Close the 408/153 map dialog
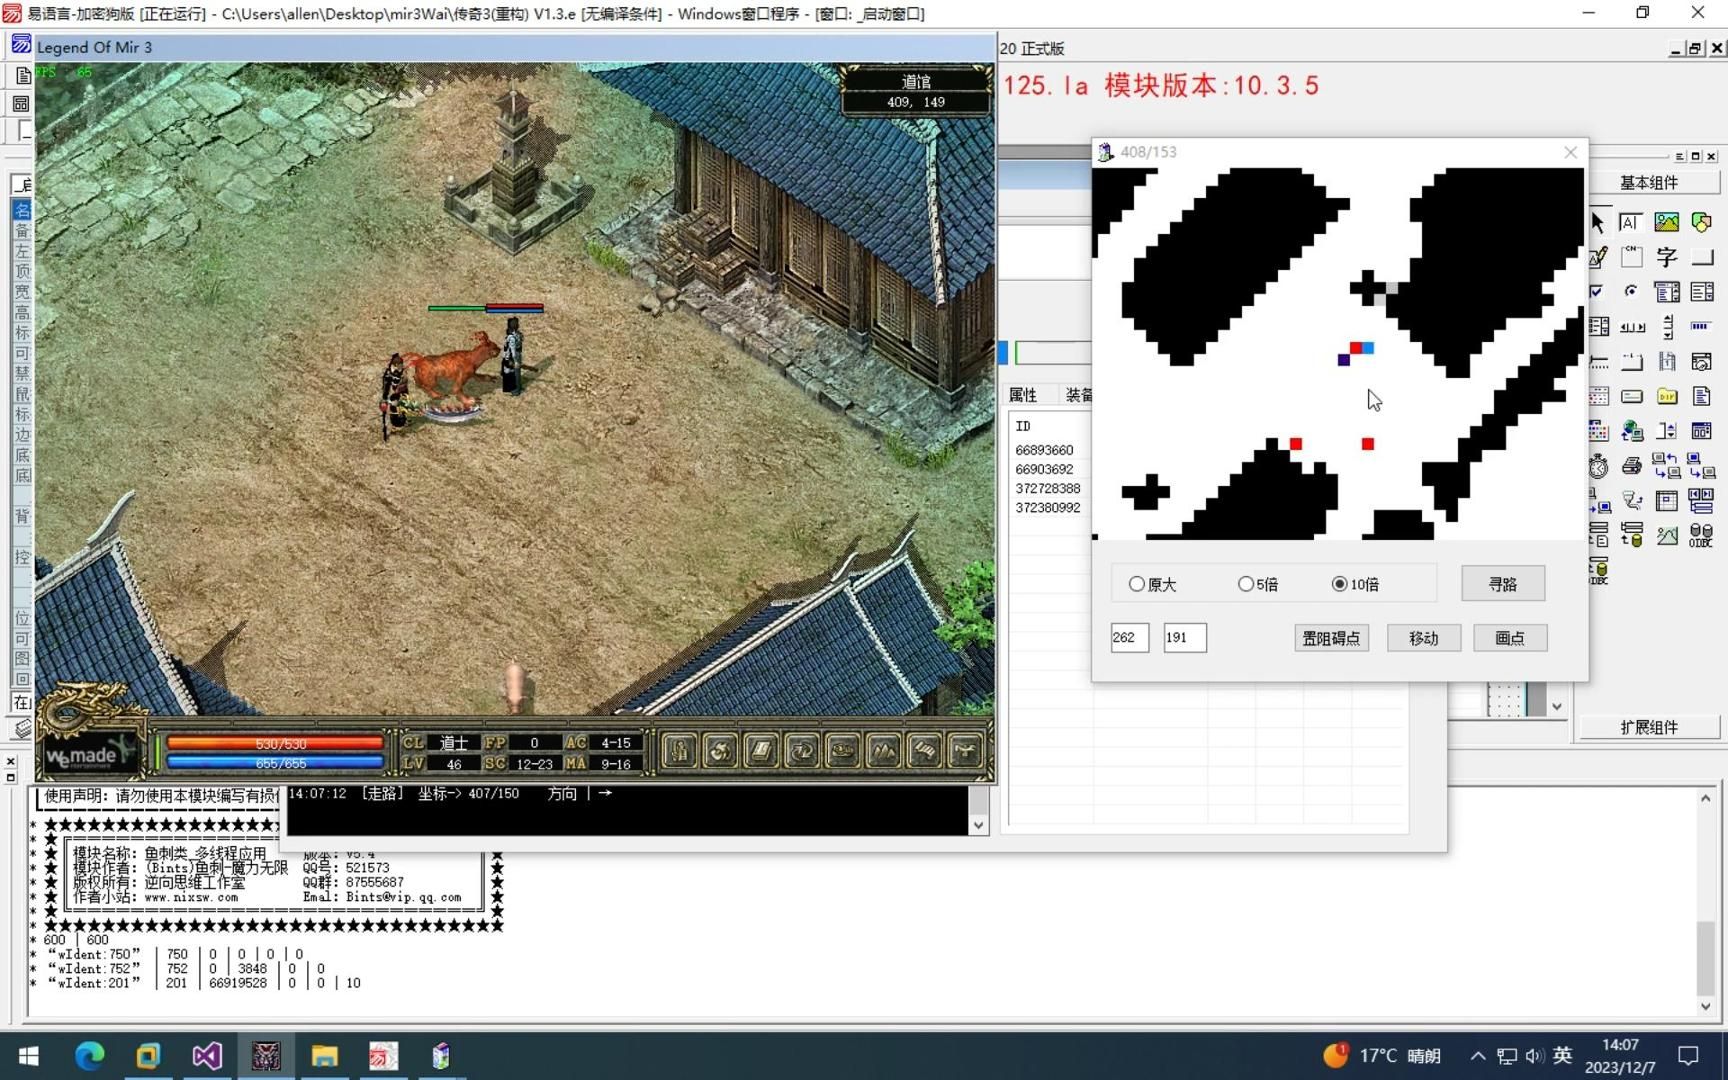This screenshot has width=1728, height=1080. pos(1570,152)
